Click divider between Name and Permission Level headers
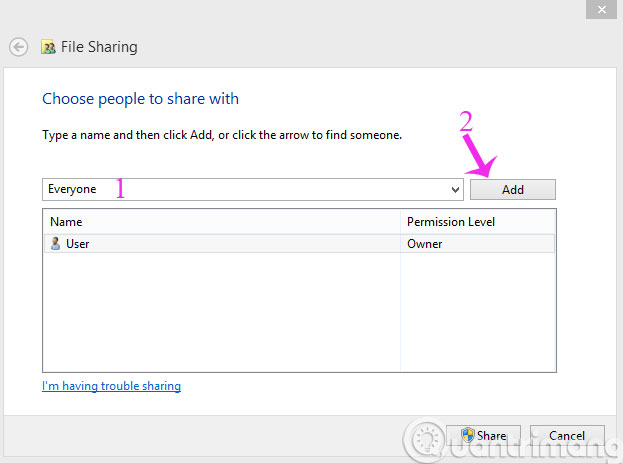 coord(400,221)
